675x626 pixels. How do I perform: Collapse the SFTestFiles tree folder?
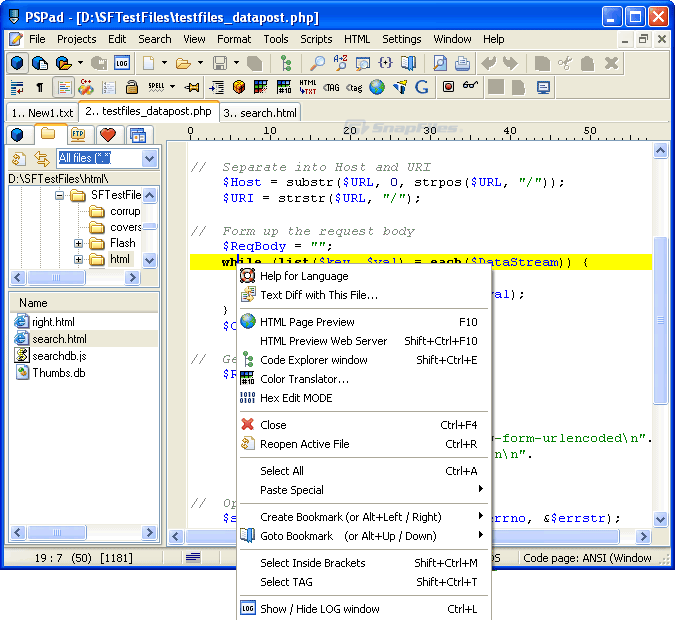pyautogui.click(x=59, y=196)
